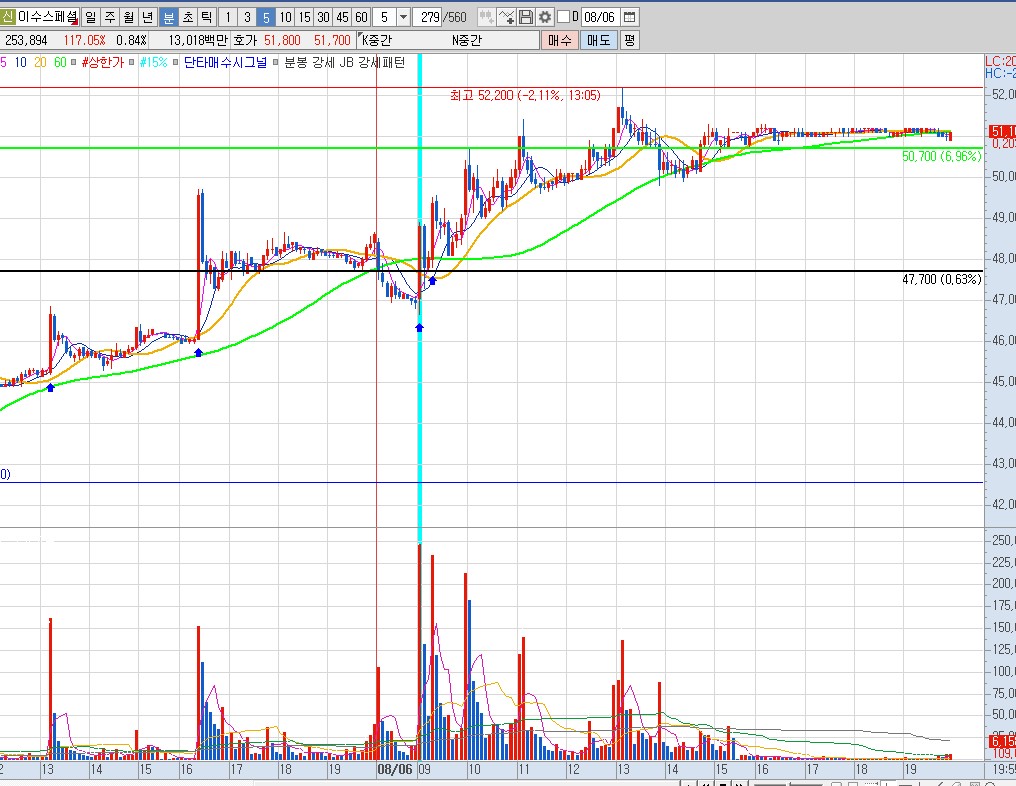
Task: Click the 평 button
Action: pos(629,40)
